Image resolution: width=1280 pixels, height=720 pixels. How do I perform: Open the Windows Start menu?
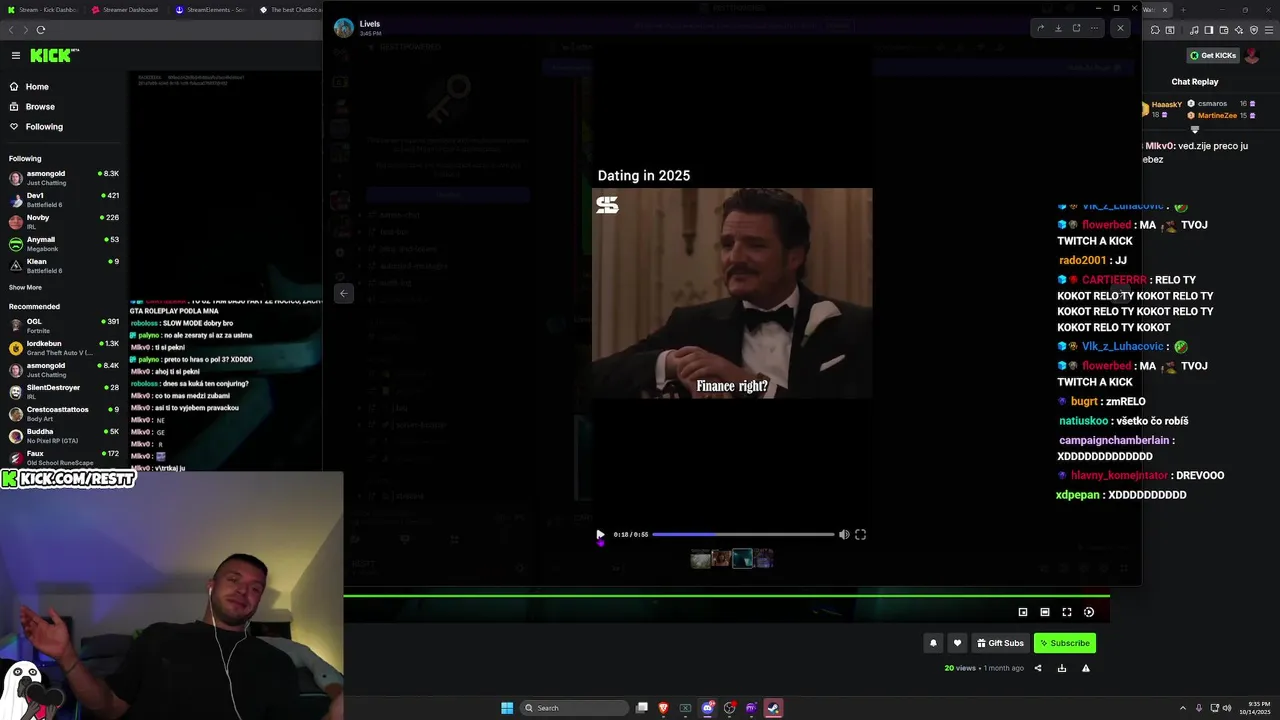point(507,708)
